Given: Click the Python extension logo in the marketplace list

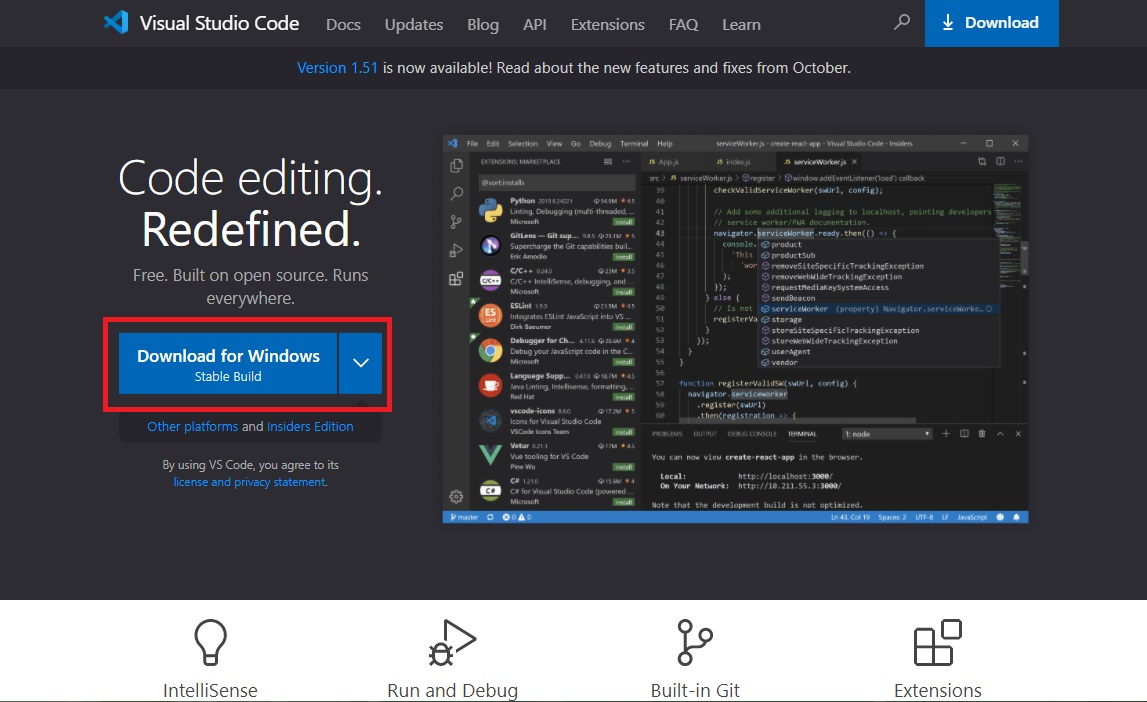Looking at the screenshot, I should click(x=490, y=211).
